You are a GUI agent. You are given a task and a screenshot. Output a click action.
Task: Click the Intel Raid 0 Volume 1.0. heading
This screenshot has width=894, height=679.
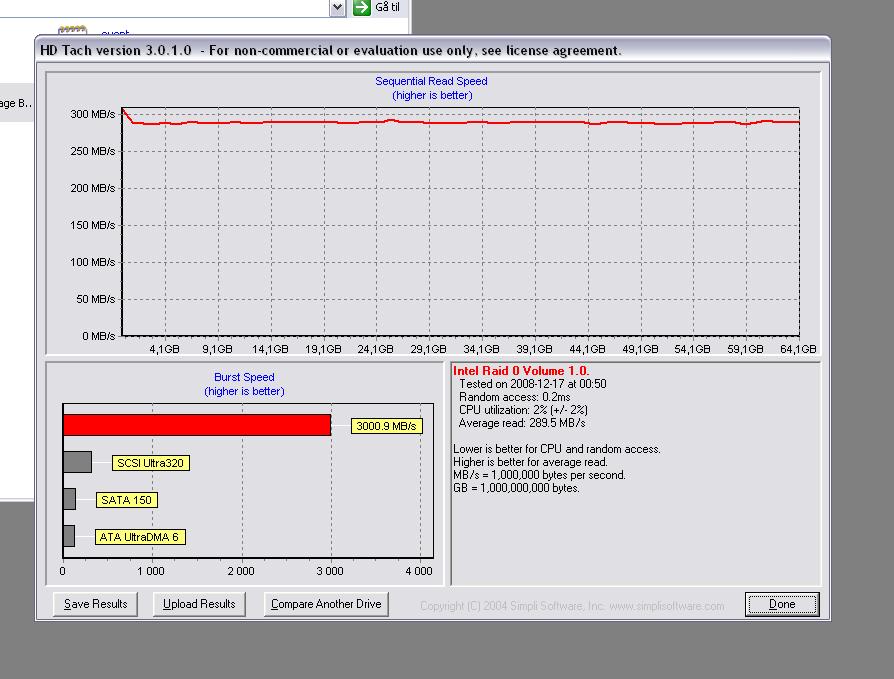click(521, 371)
